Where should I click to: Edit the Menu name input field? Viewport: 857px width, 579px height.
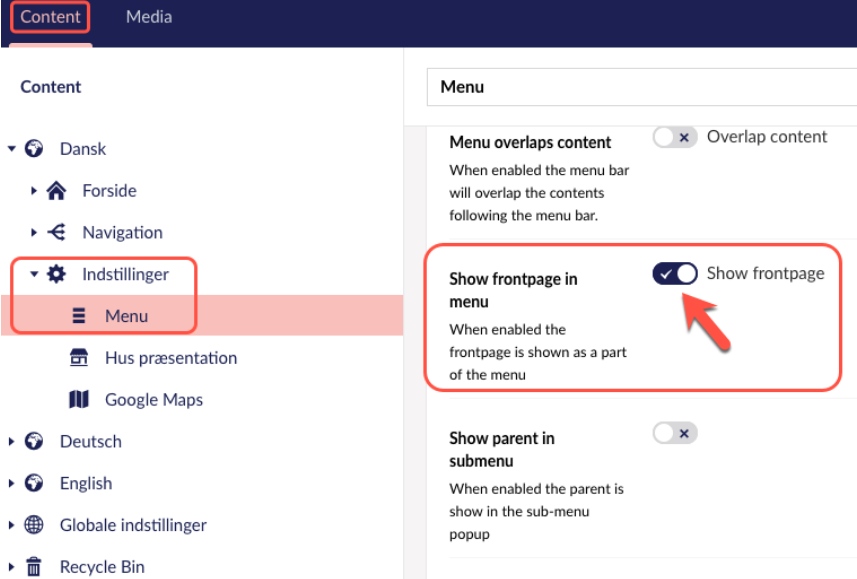[x=642, y=87]
